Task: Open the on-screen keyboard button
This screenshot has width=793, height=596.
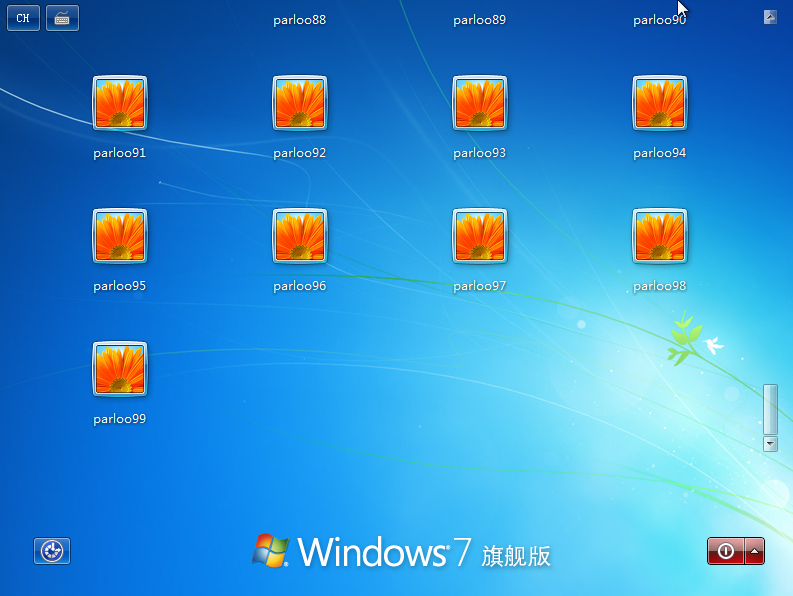Action: [62, 18]
